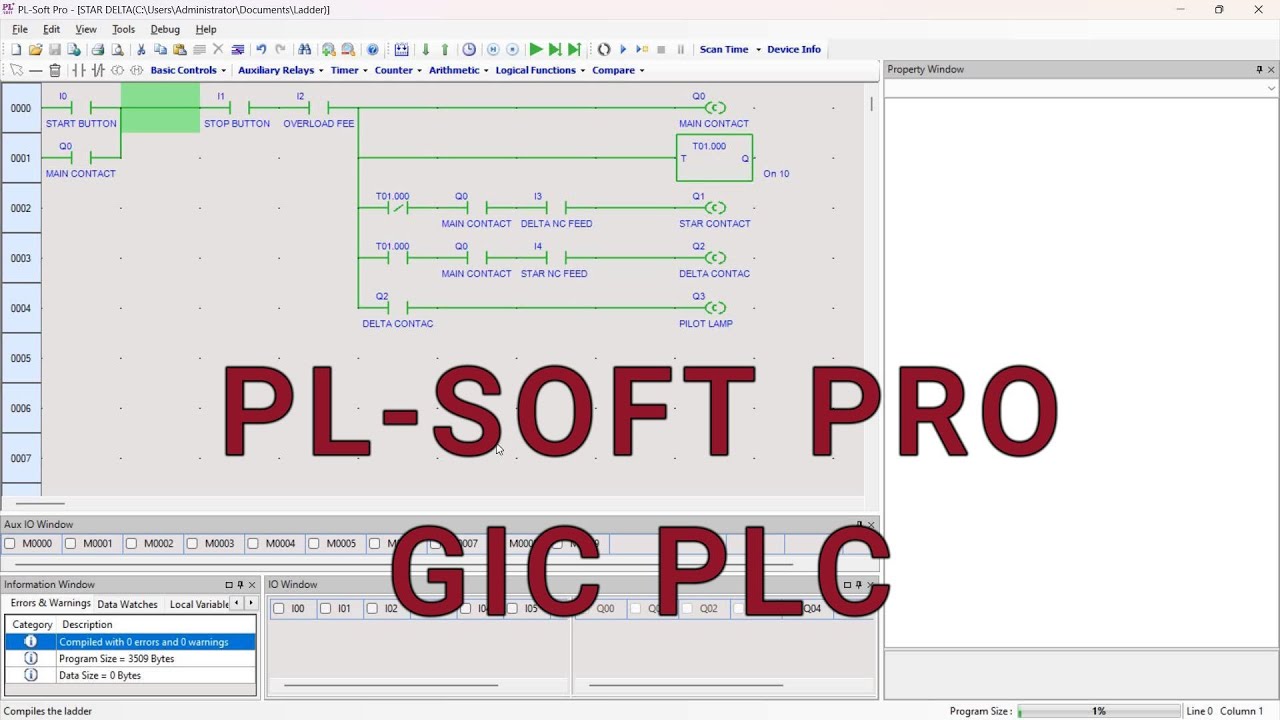Insert a normally closed contact
Screen dimensions: 1280x720
point(98,70)
